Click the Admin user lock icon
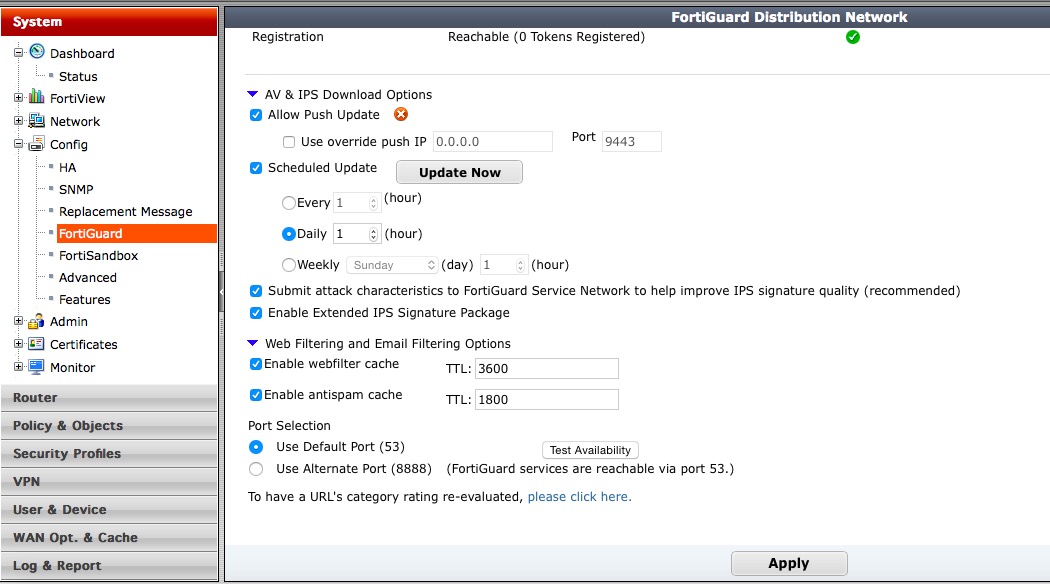The height and width of the screenshot is (584, 1050). (x=37, y=322)
